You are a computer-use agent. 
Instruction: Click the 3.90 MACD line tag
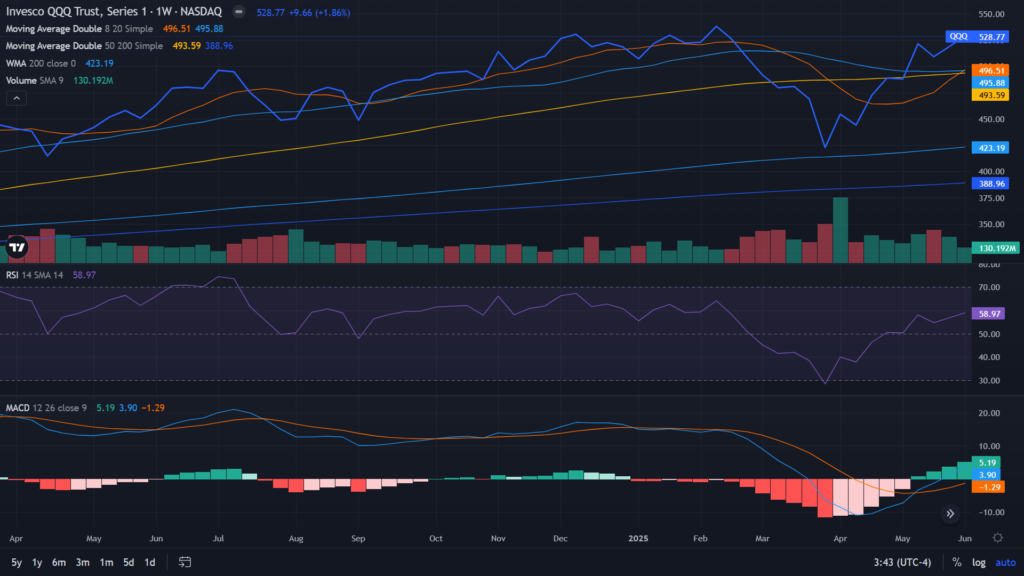click(x=987, y=475)
